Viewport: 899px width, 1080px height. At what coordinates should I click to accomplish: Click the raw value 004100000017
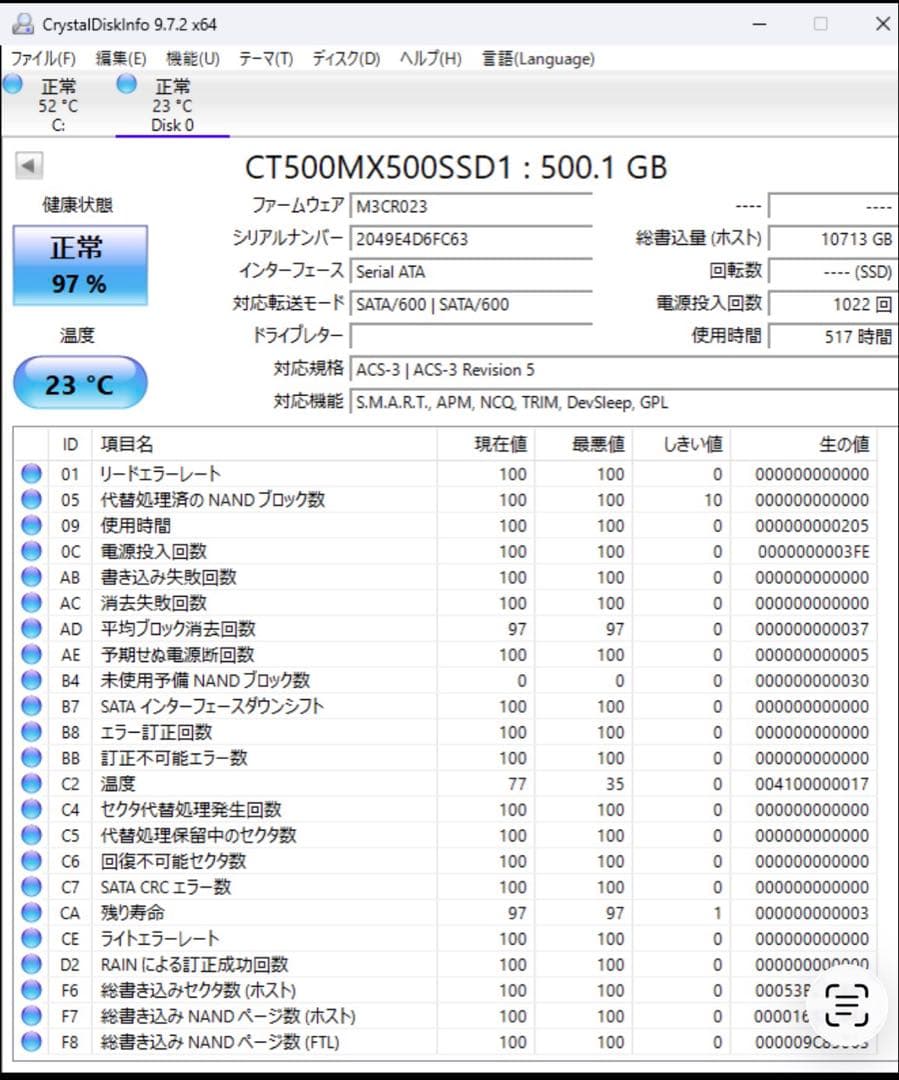[812, 784]
